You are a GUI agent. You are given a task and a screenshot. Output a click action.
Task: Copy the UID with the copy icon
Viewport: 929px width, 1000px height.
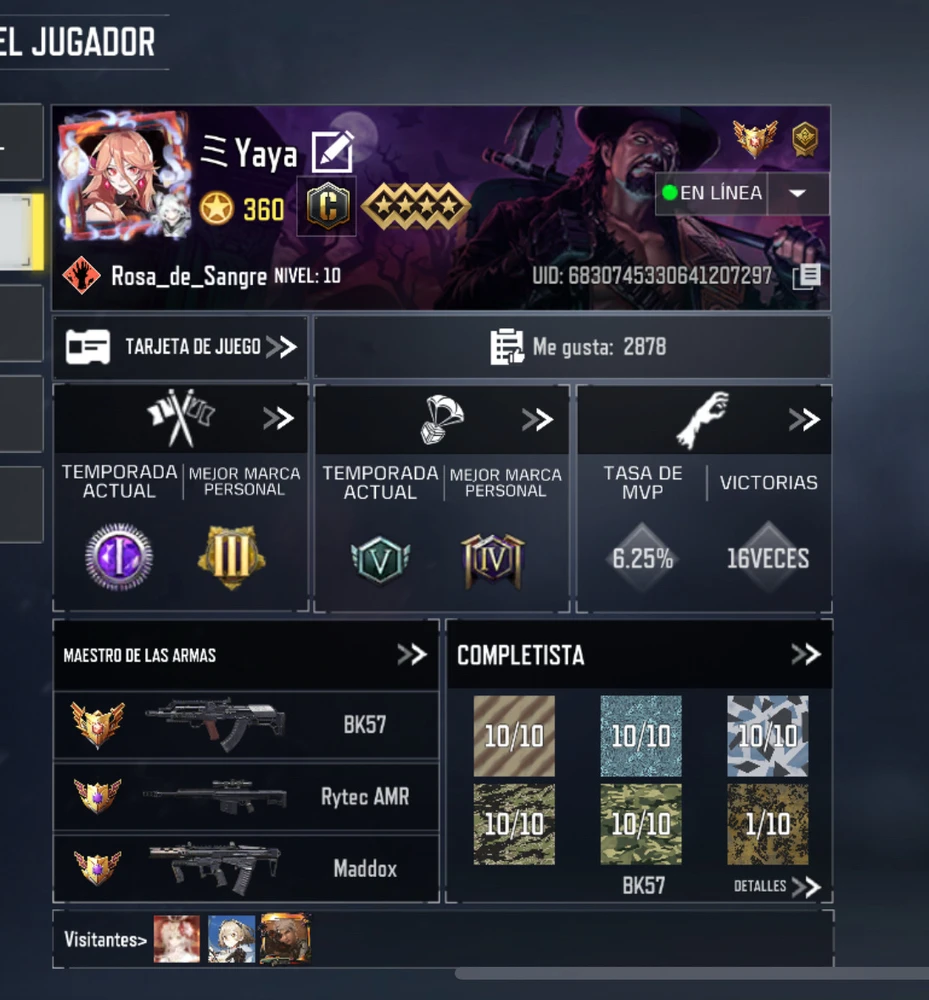pyautogui.click(x=807, y=277)
